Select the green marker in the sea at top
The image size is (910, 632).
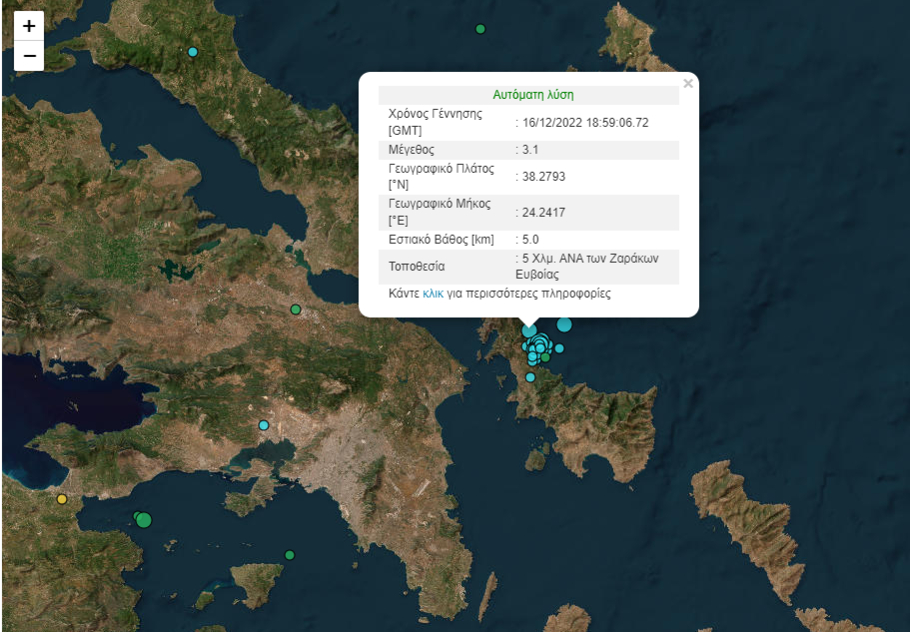click(480, 29)
